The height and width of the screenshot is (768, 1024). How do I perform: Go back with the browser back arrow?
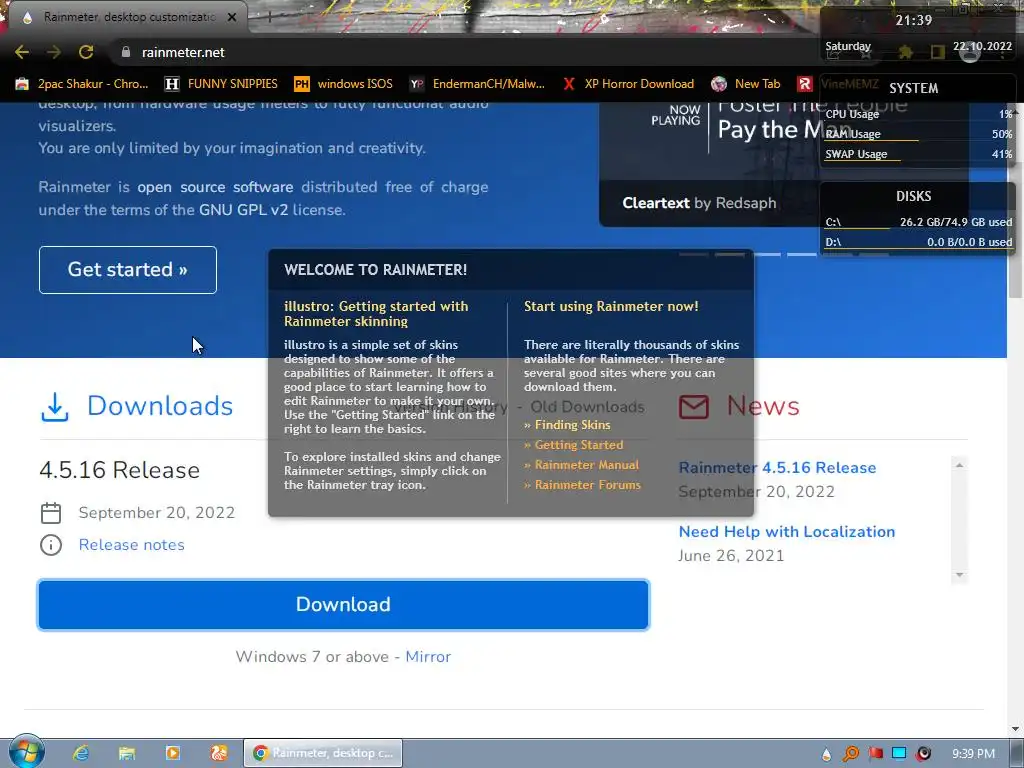tap(22, 52)
